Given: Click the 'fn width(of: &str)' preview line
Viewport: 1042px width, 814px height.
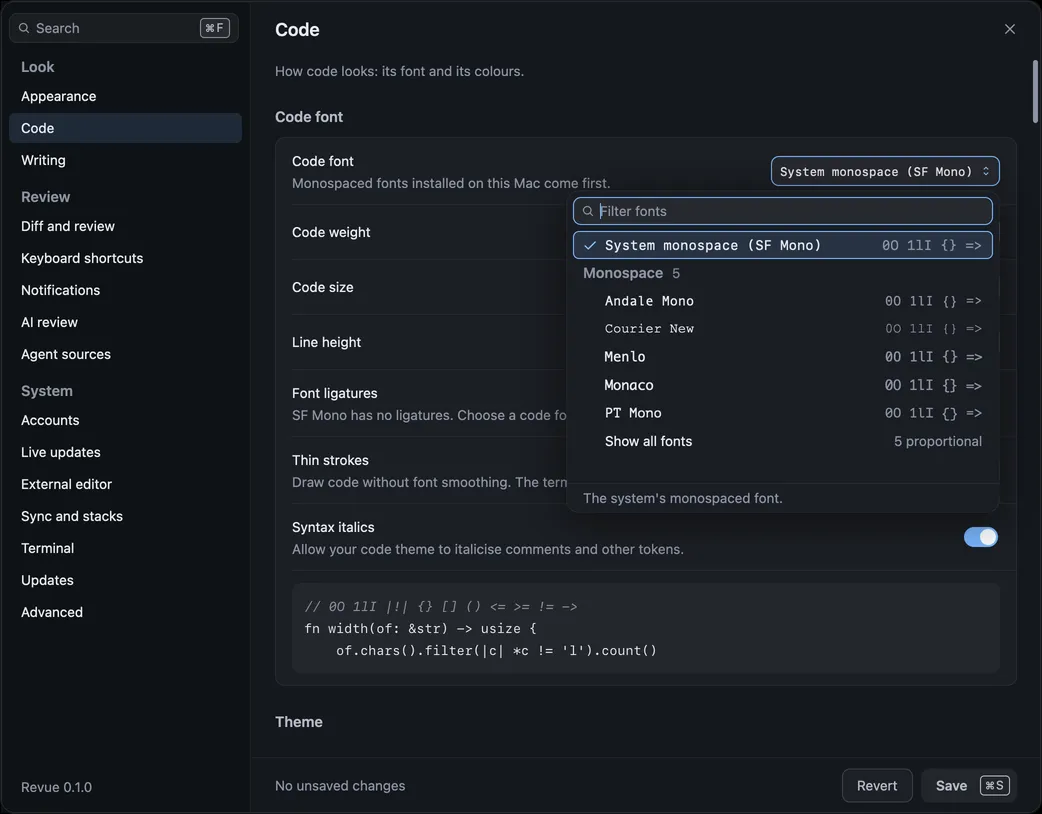Looking at the screenshot, I should pyautogui.click(x=420, y=629).
